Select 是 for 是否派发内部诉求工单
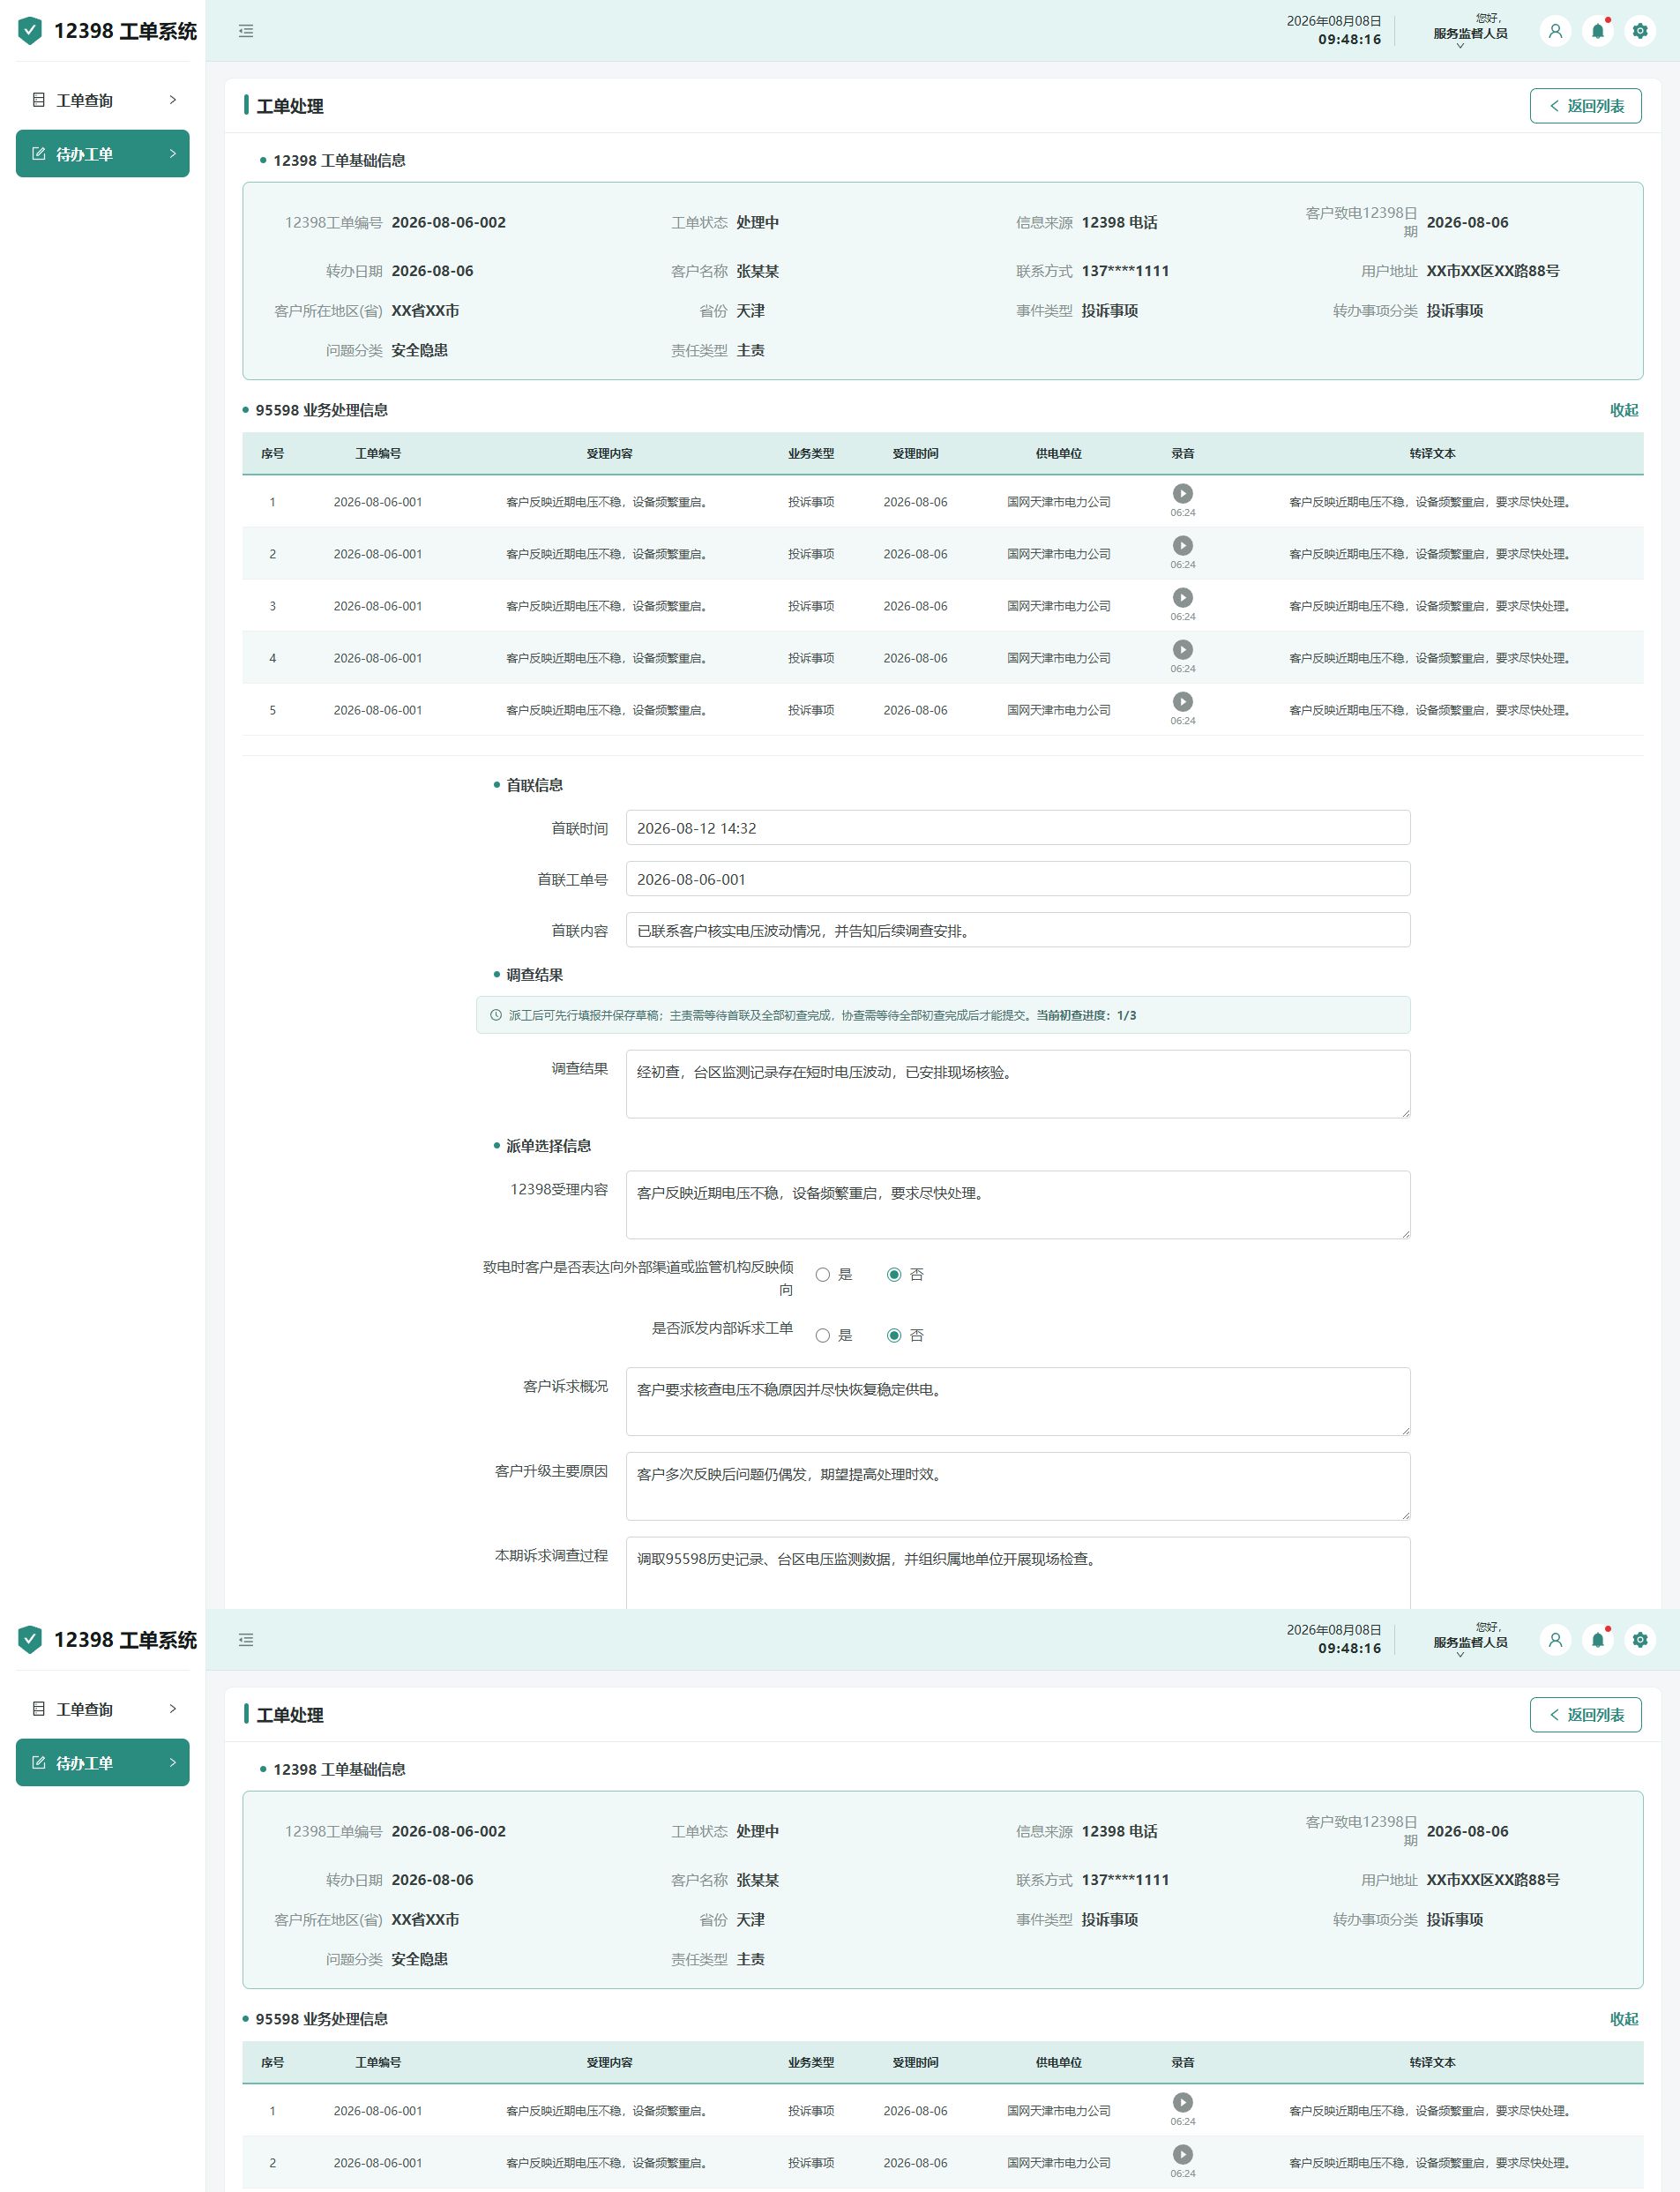This screenshot has width=1680, height=2192. pyautogui.click(x=822, y=1336)
